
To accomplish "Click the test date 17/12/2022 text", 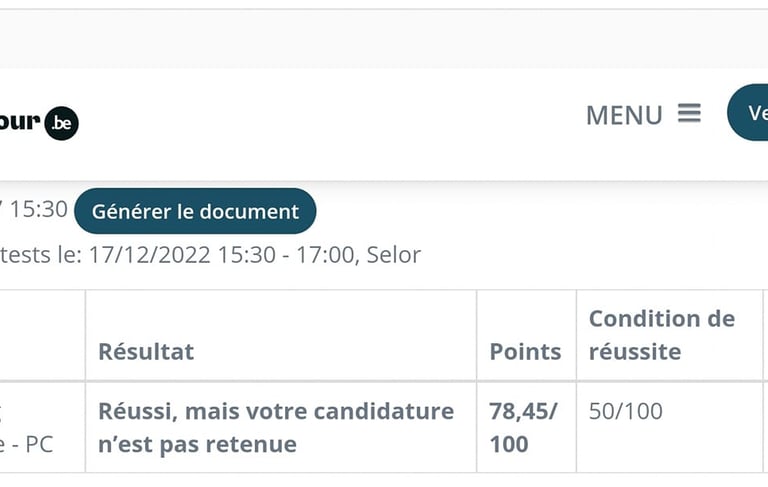I will click(x=149, y=255).
